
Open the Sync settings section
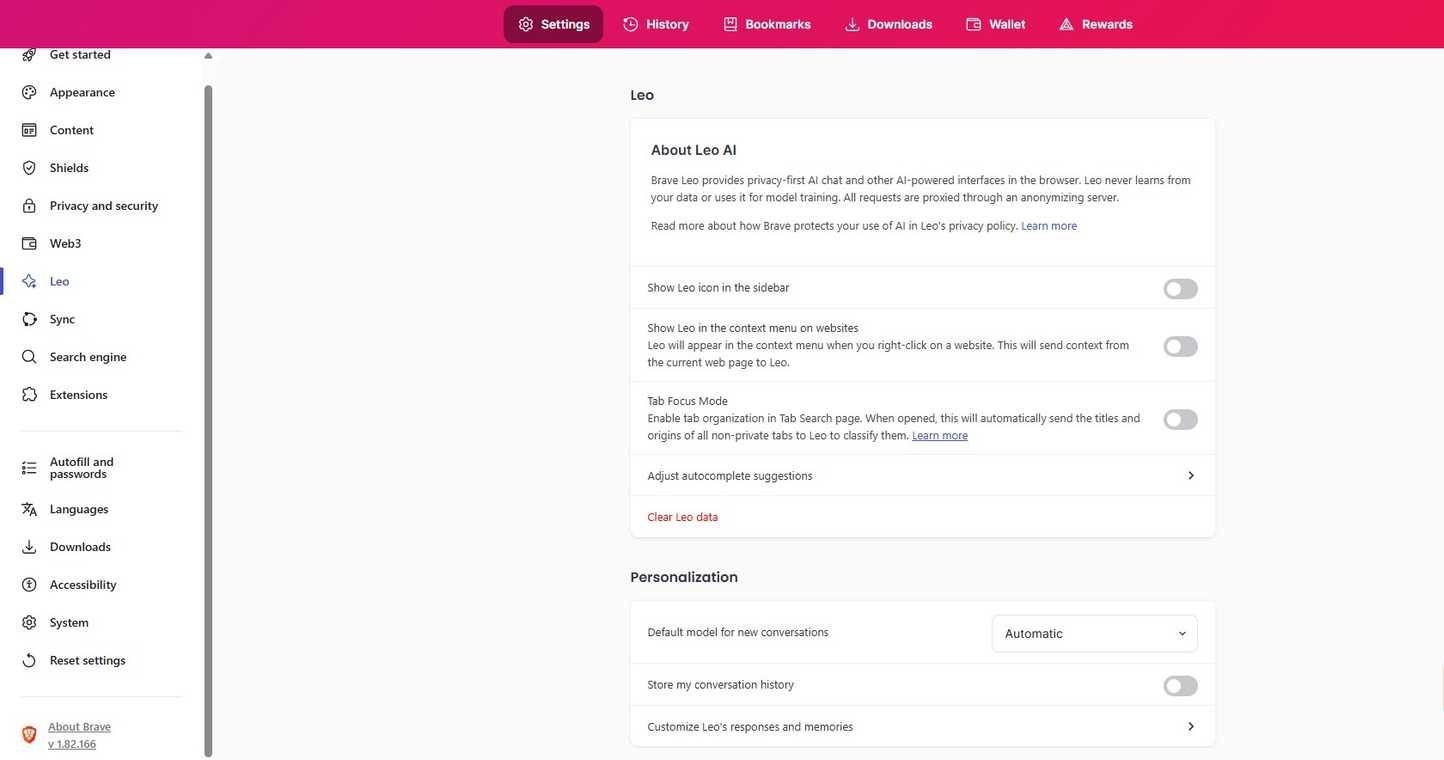coord(64,318)
